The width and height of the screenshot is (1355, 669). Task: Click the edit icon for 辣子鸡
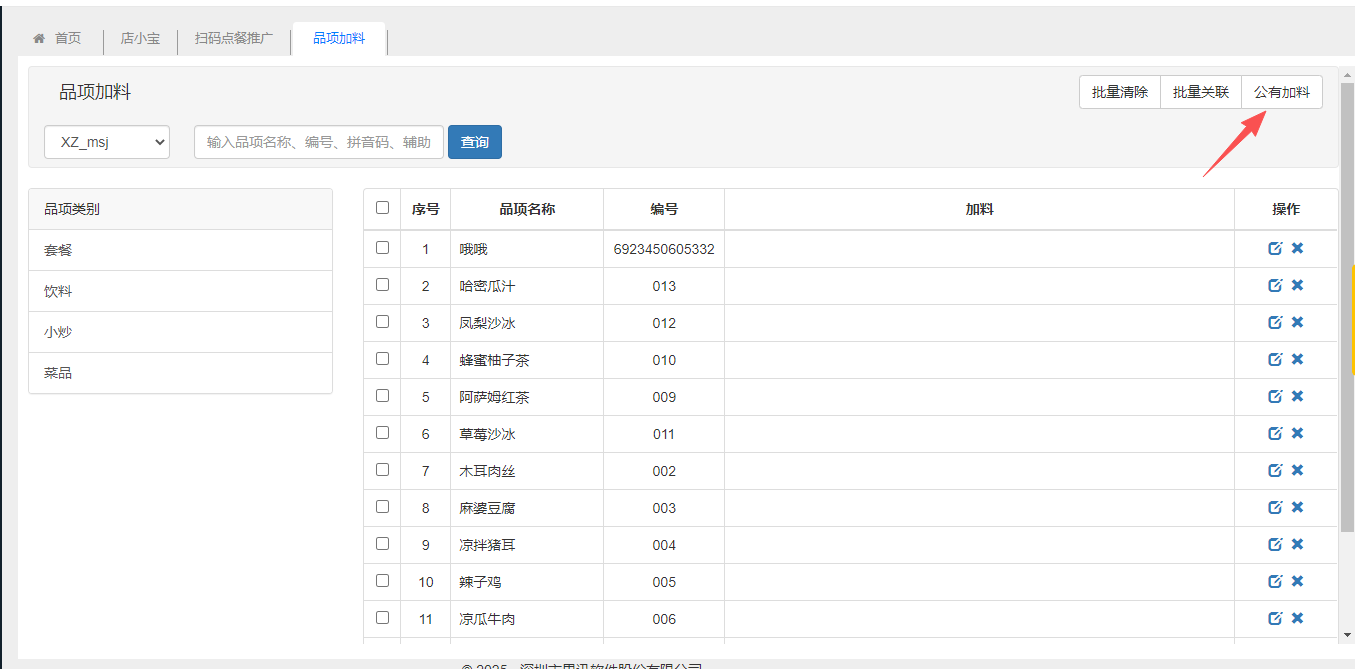point(1275,582)
